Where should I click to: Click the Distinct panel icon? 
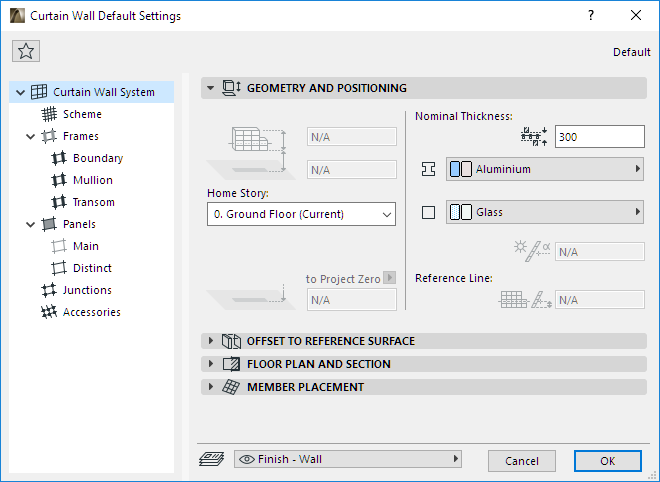[x=59, y=268]
